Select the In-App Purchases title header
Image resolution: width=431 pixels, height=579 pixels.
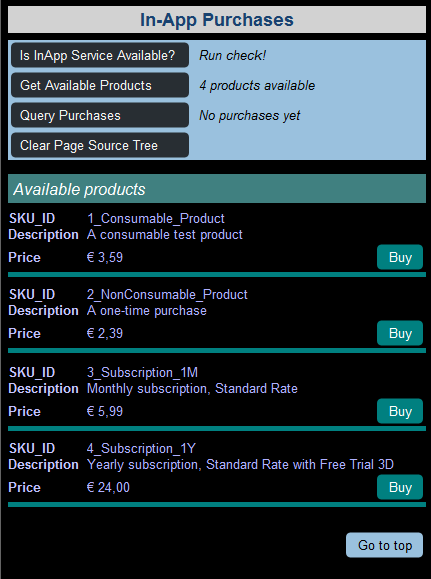217,20
